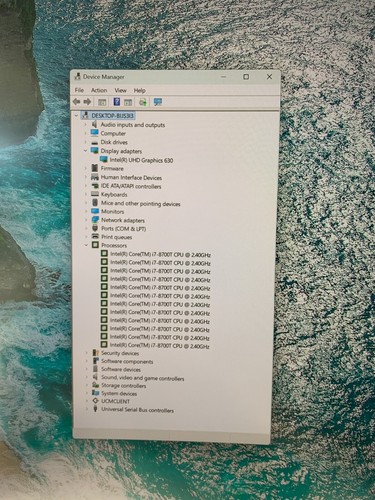Collapse the Display adapters category

[85, 151]
